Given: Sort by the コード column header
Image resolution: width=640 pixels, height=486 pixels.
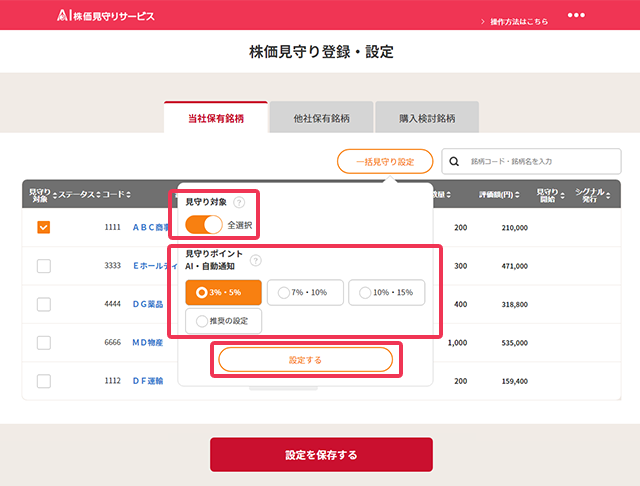Looking at the screenshot, I should (x=116, y=194).
